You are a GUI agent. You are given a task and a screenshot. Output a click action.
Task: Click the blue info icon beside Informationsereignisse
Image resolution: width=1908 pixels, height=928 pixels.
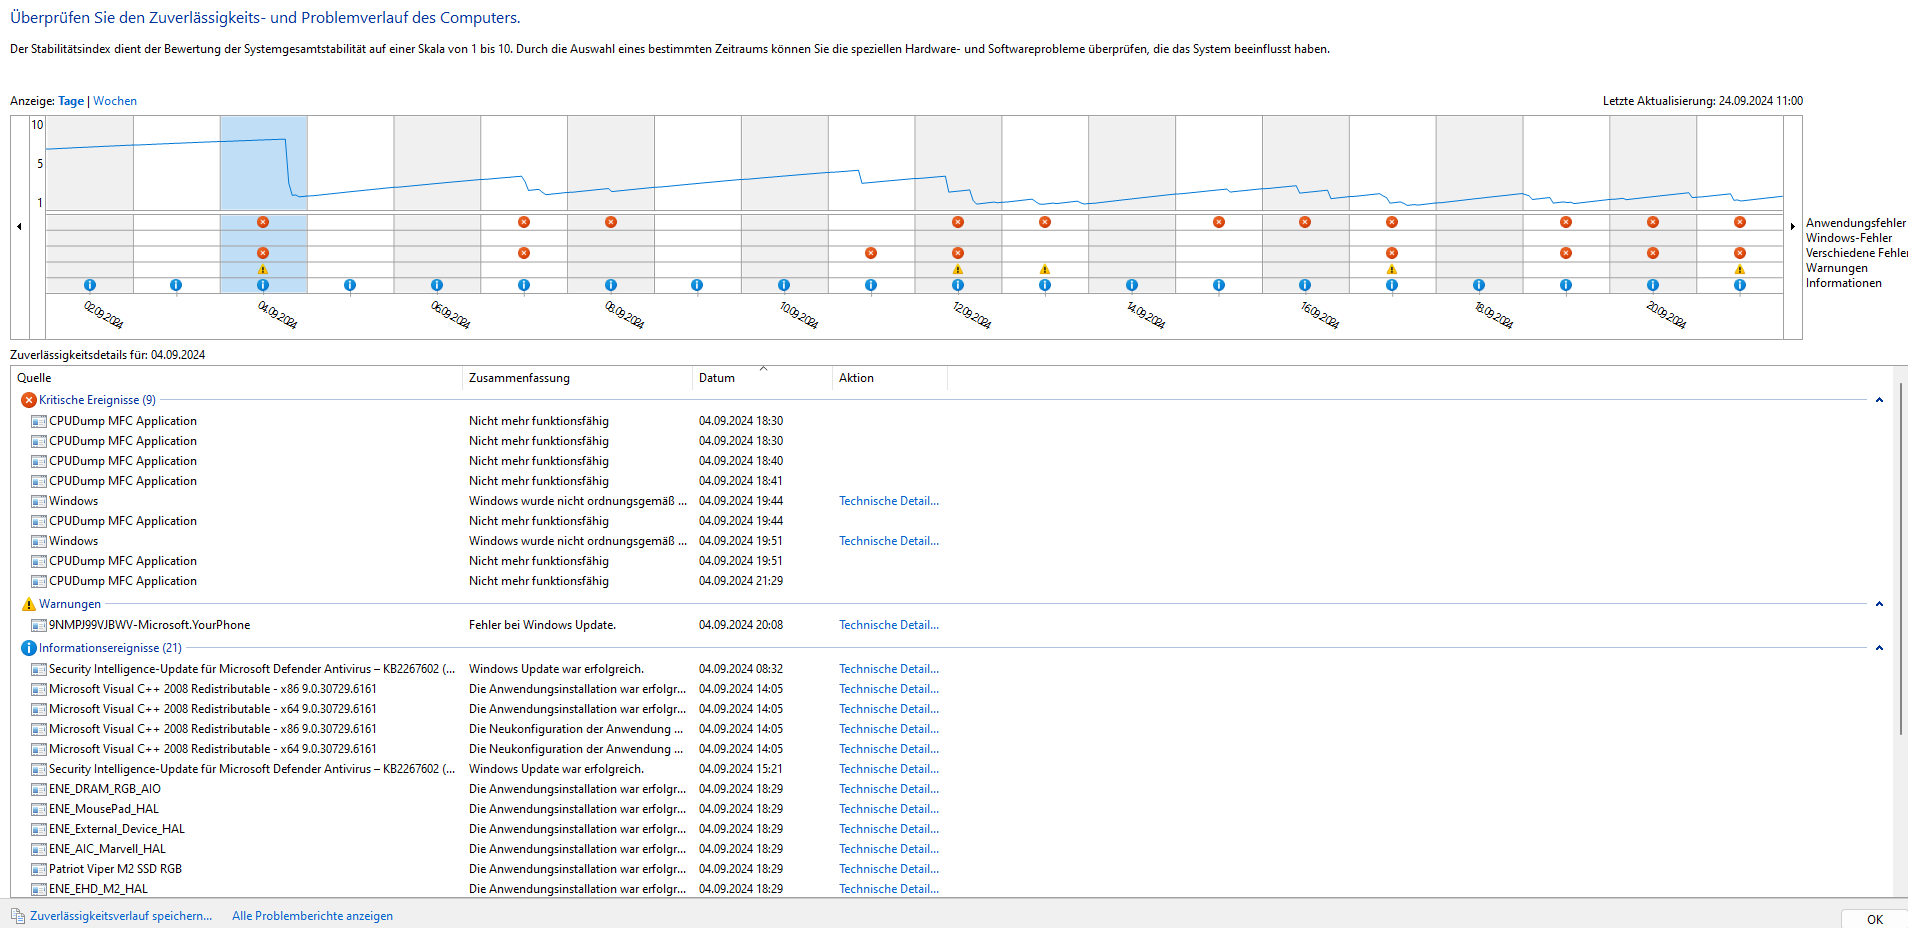coord(28,648)
